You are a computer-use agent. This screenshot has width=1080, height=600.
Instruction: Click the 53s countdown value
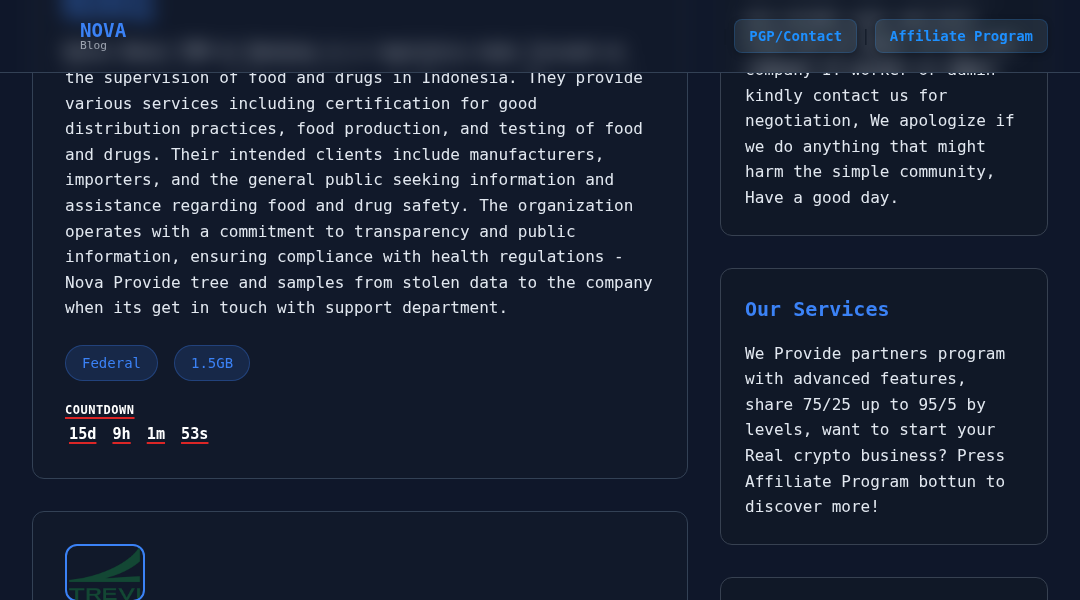pos(194,434)
